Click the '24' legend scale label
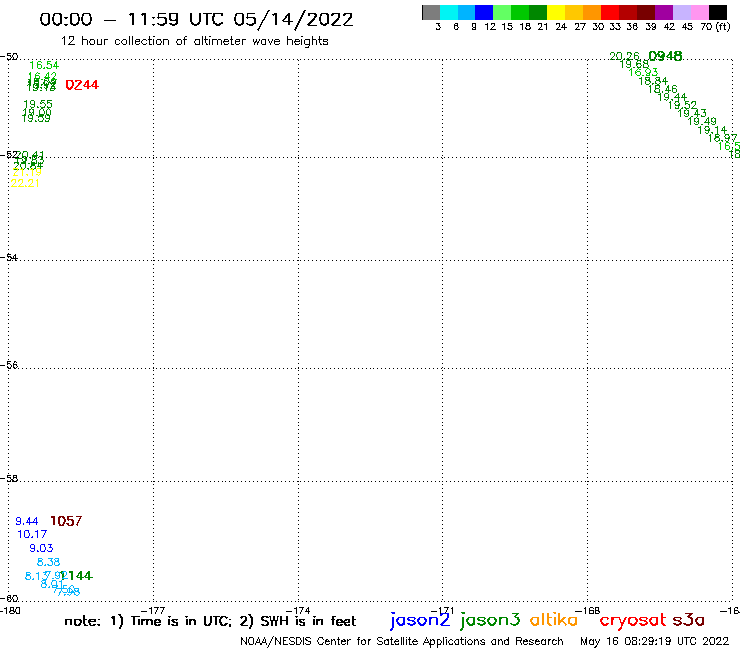Image resolution: width=740 pixels, height=650 pixels. click(x=561, y=27)
